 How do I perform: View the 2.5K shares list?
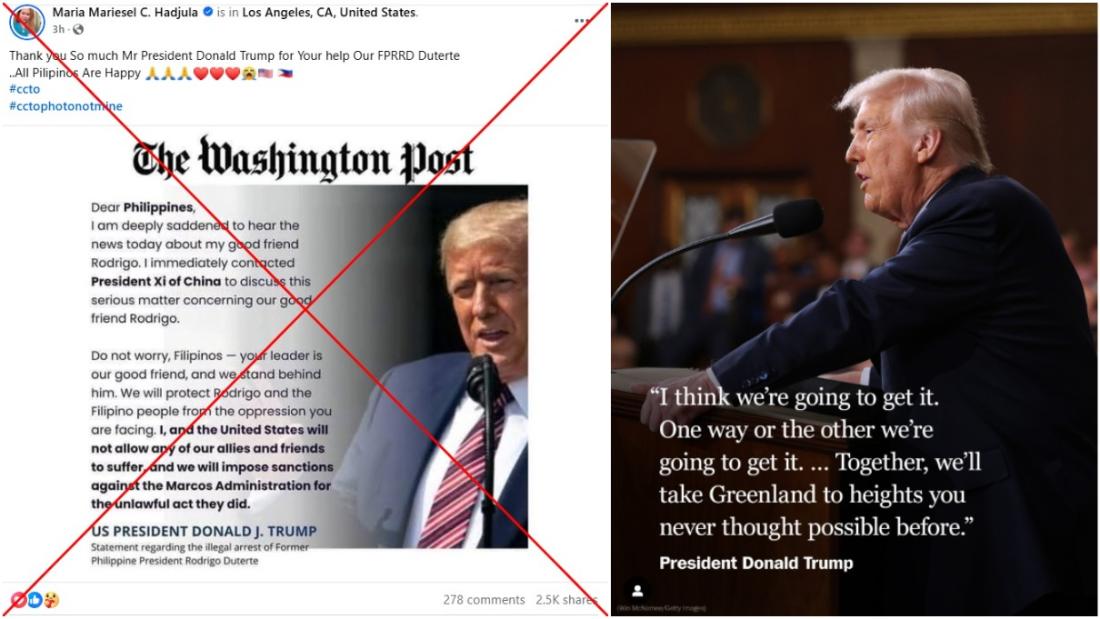pos(566,599)
